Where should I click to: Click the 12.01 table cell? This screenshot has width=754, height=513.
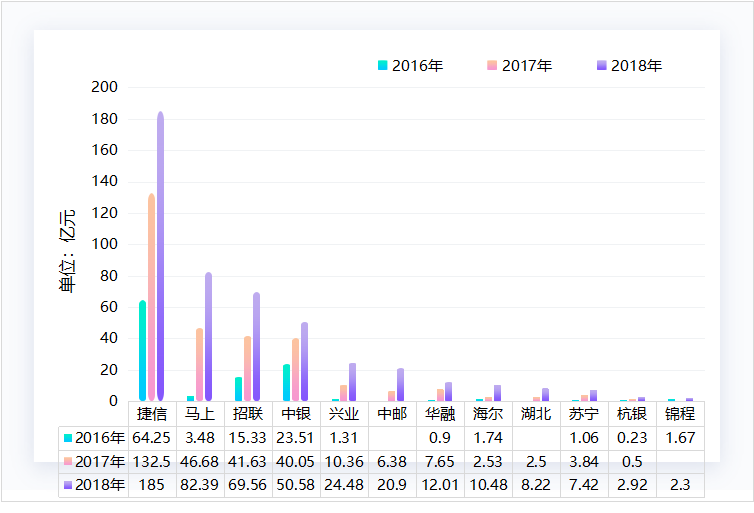pos(440,485)
